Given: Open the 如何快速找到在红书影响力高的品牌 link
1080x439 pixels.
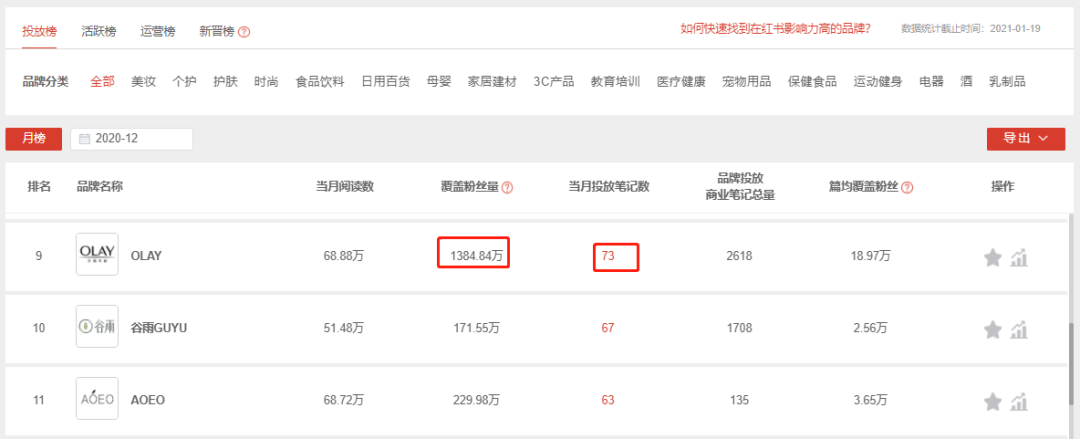Looking at the screenshot, I should (775, 29).
